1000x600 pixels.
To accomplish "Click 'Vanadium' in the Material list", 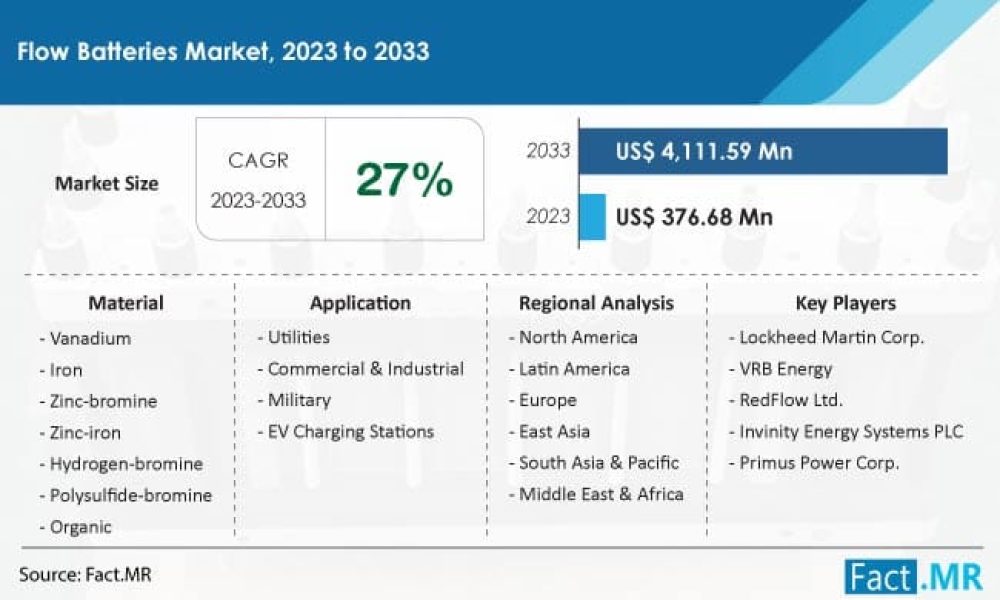I will coord(90,338).
